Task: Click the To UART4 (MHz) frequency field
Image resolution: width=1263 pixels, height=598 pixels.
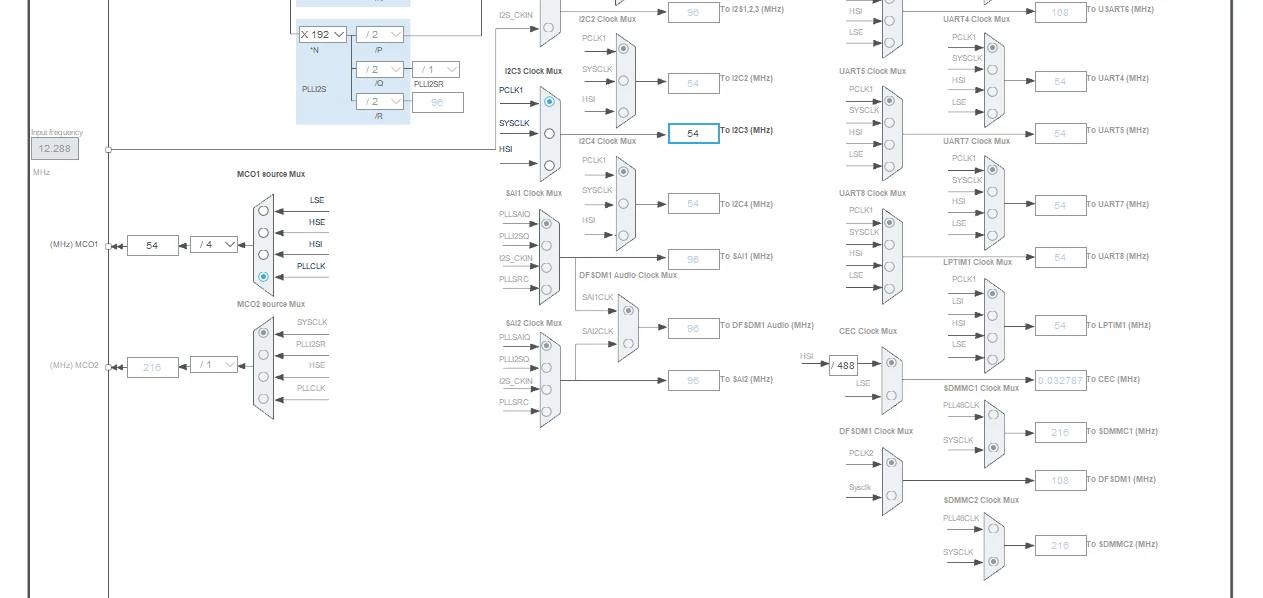Action: (x=1061, y=82)
